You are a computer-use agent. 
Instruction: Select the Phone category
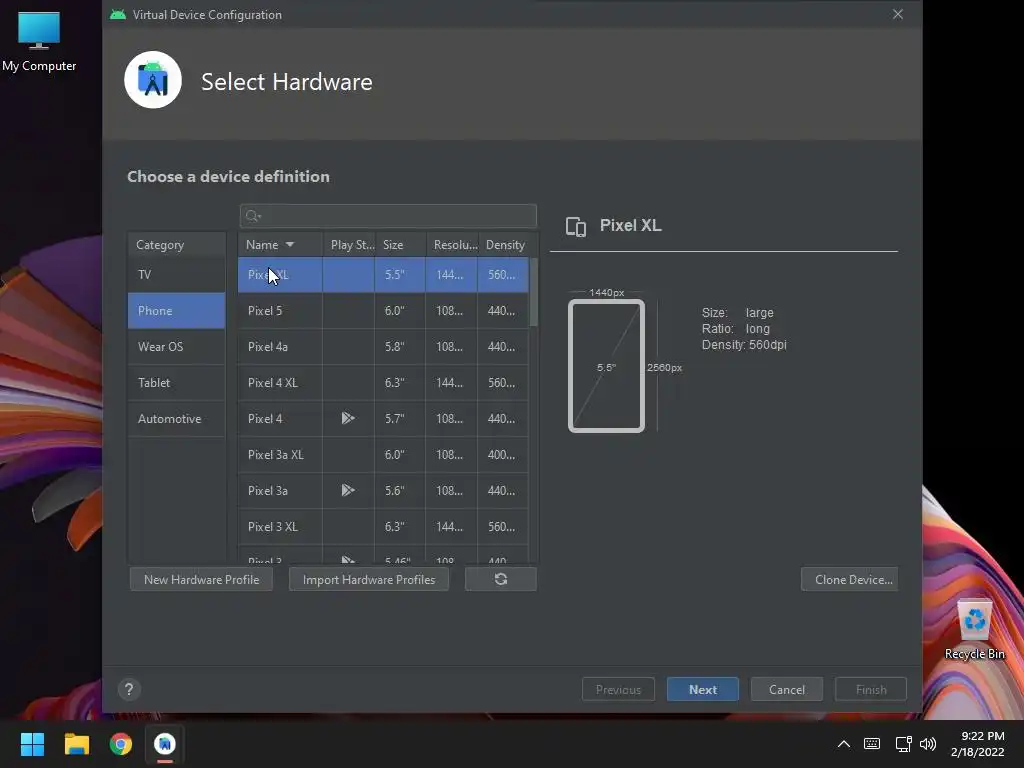(176, 311)
